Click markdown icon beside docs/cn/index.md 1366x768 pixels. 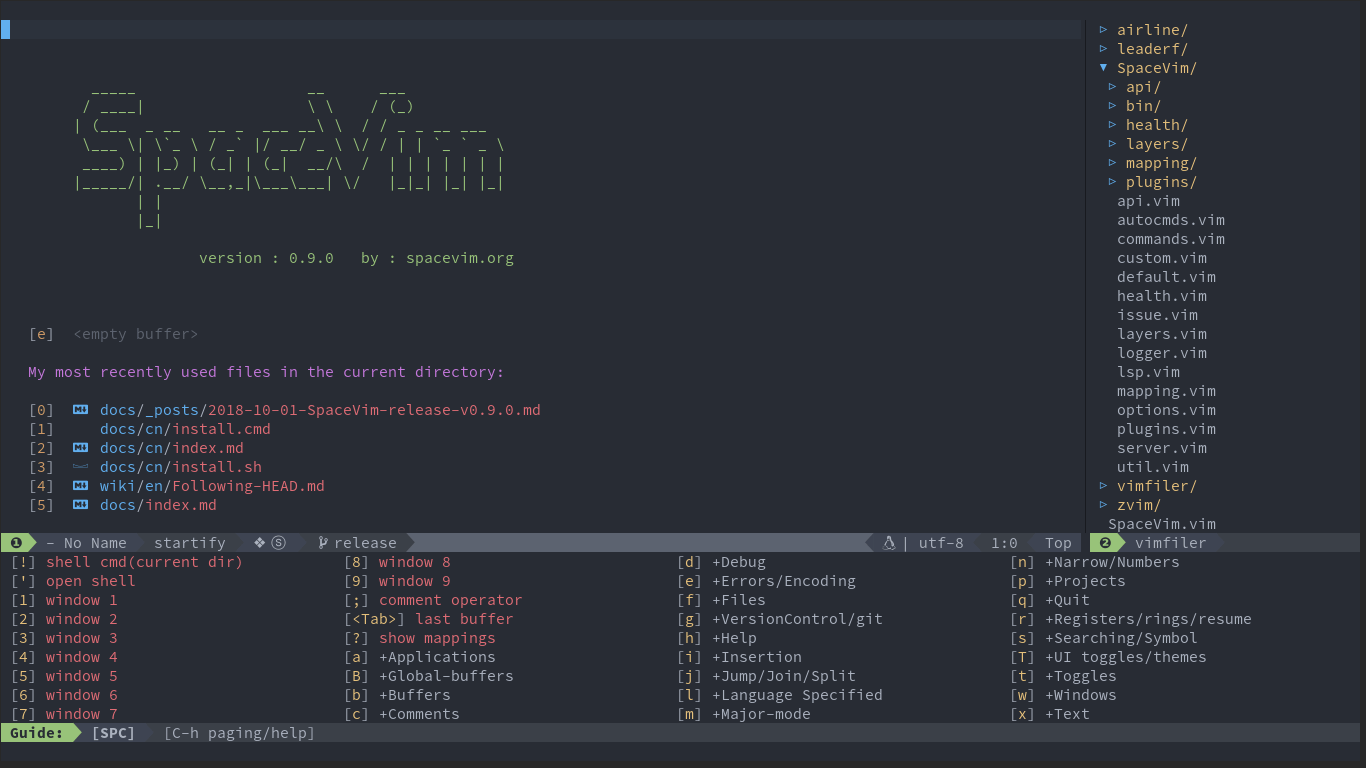tap(80, 448)
